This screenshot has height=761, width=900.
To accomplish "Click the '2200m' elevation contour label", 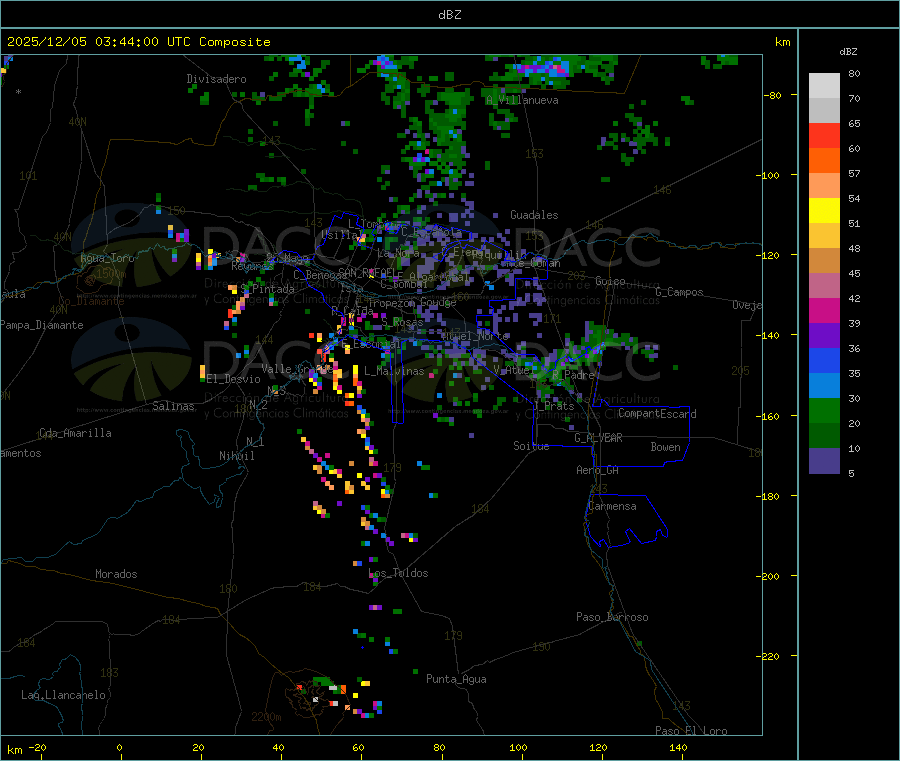I will [x=266, y=717].
